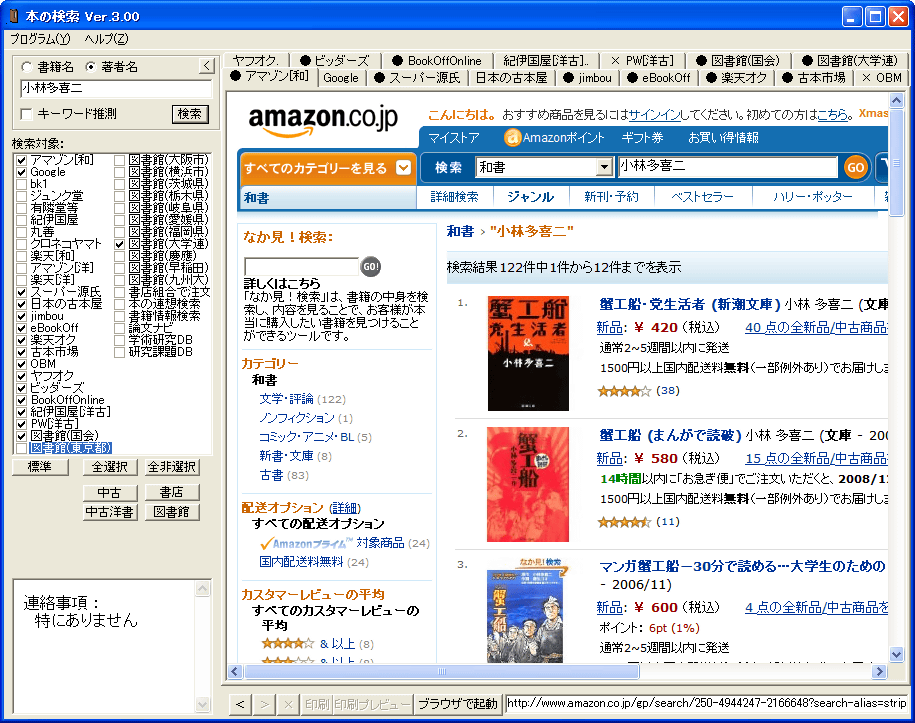The width and height of the screenshot is (915, 723).
Task: Click the amazon.co.jp logo
Action: pyautogui.click(x=323, y=120)
